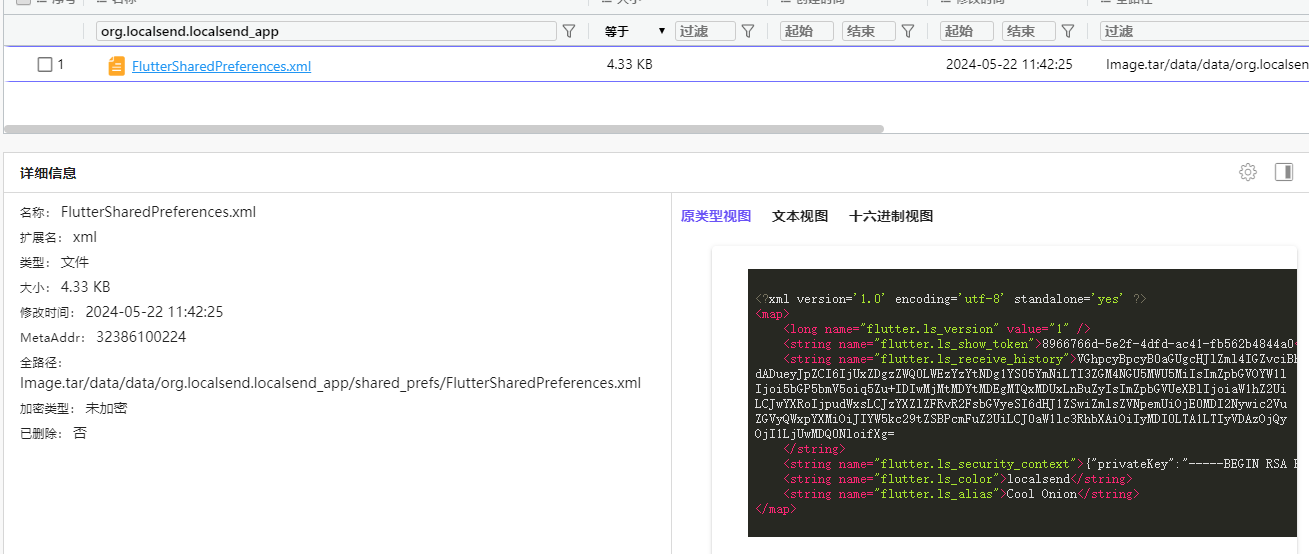Click the flutter.ls_security_context line

(x=1040, y=464)
